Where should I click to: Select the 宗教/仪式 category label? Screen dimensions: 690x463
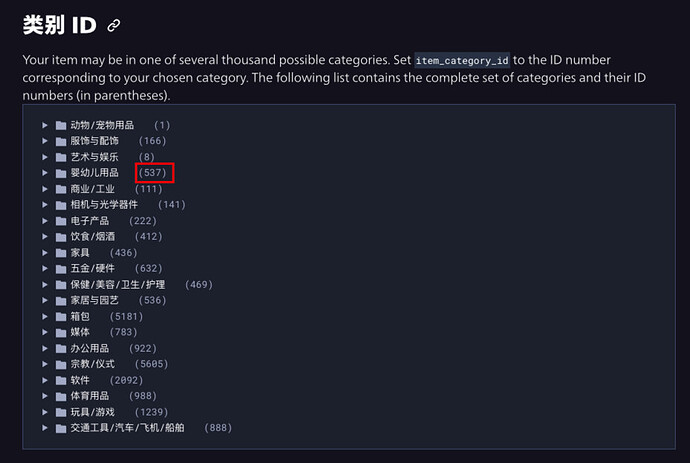click(92, 364)
